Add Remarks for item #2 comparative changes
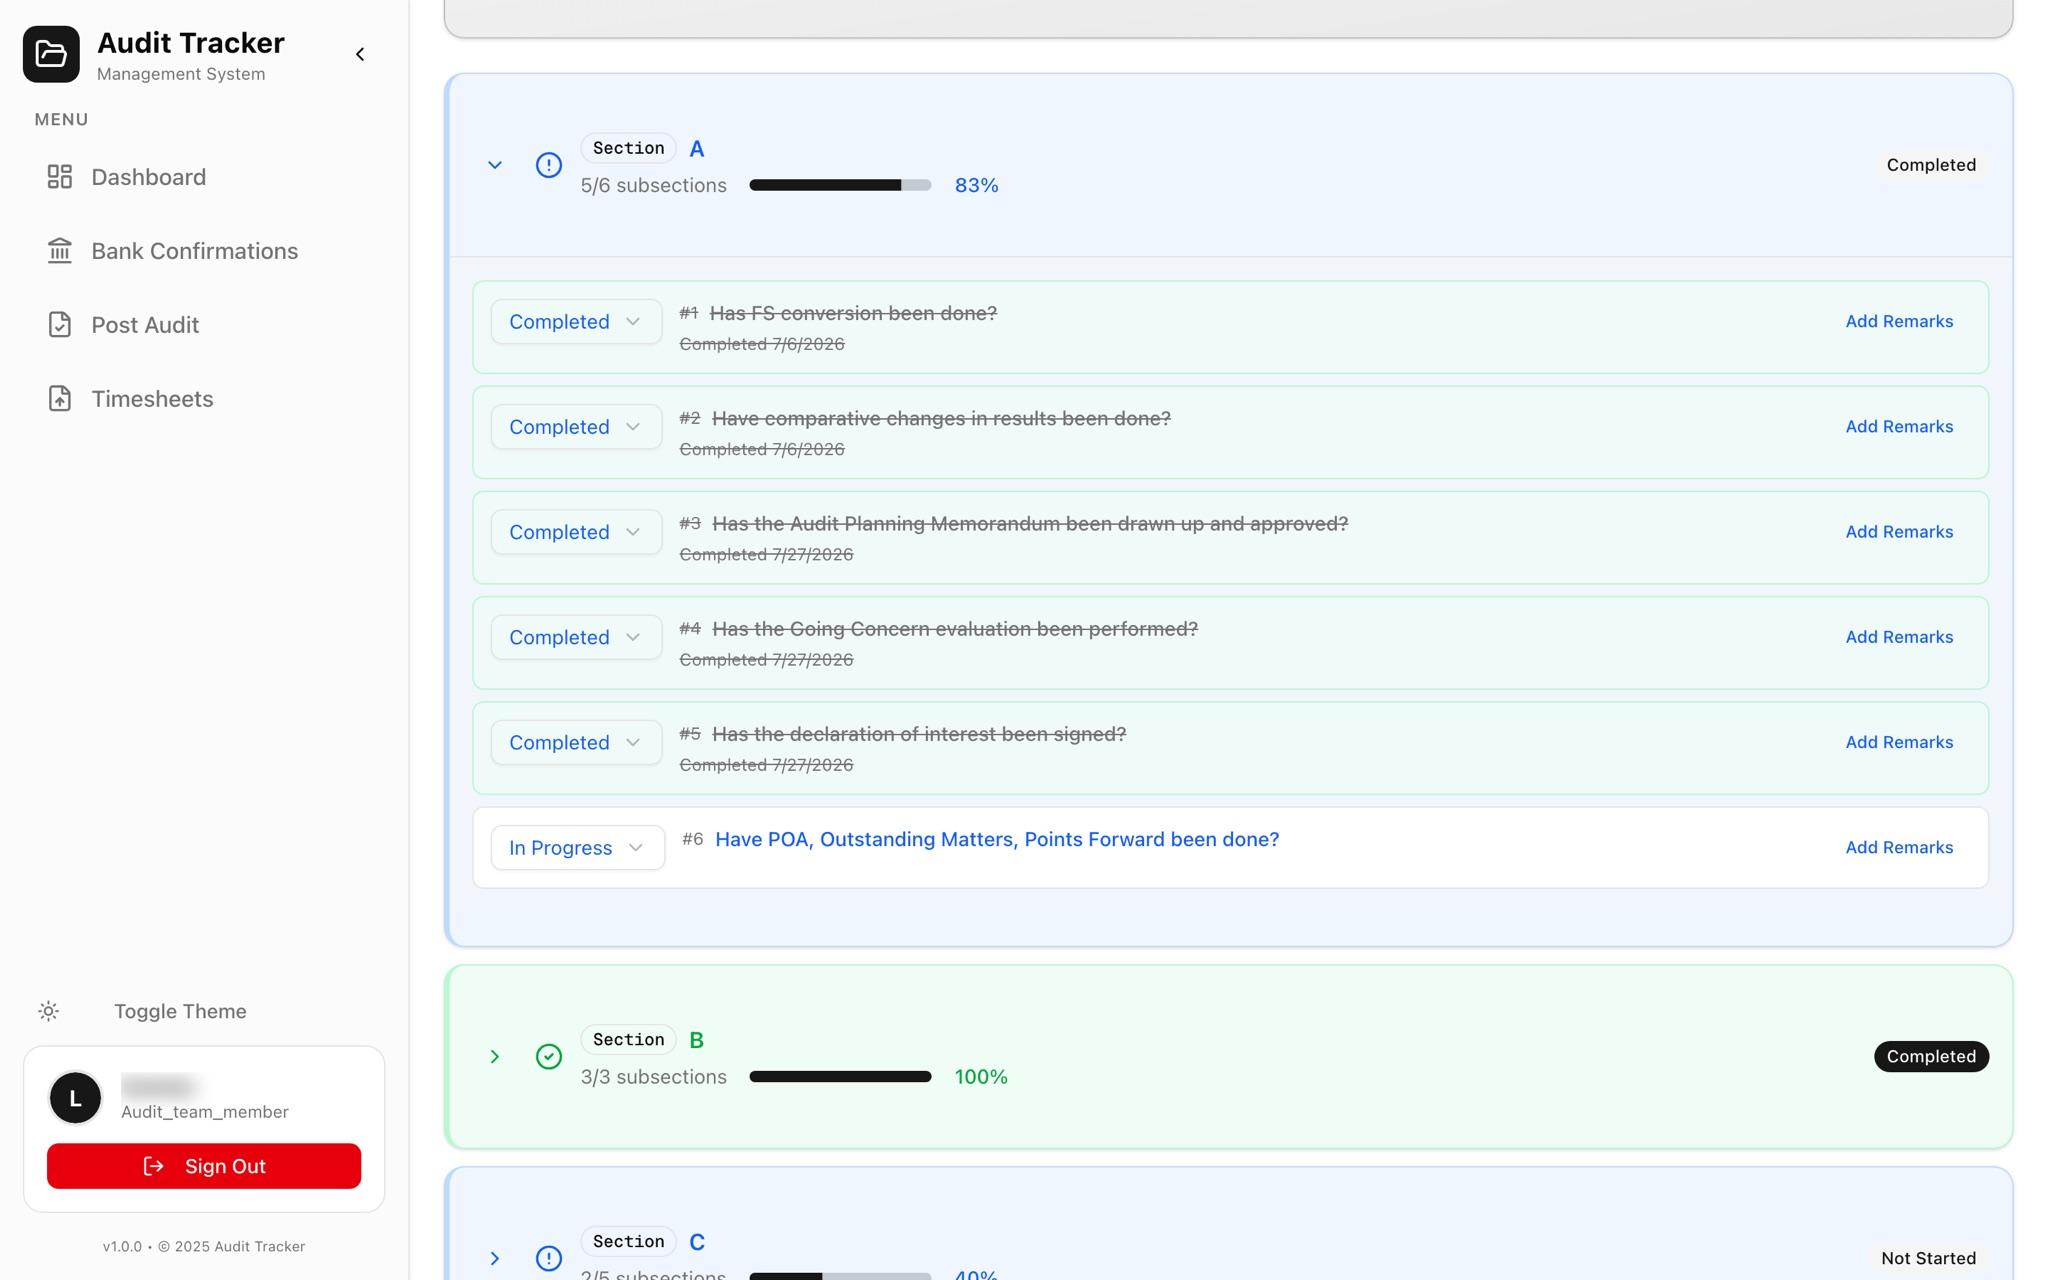2048x1280 pixels. [x=1899, y=427]
